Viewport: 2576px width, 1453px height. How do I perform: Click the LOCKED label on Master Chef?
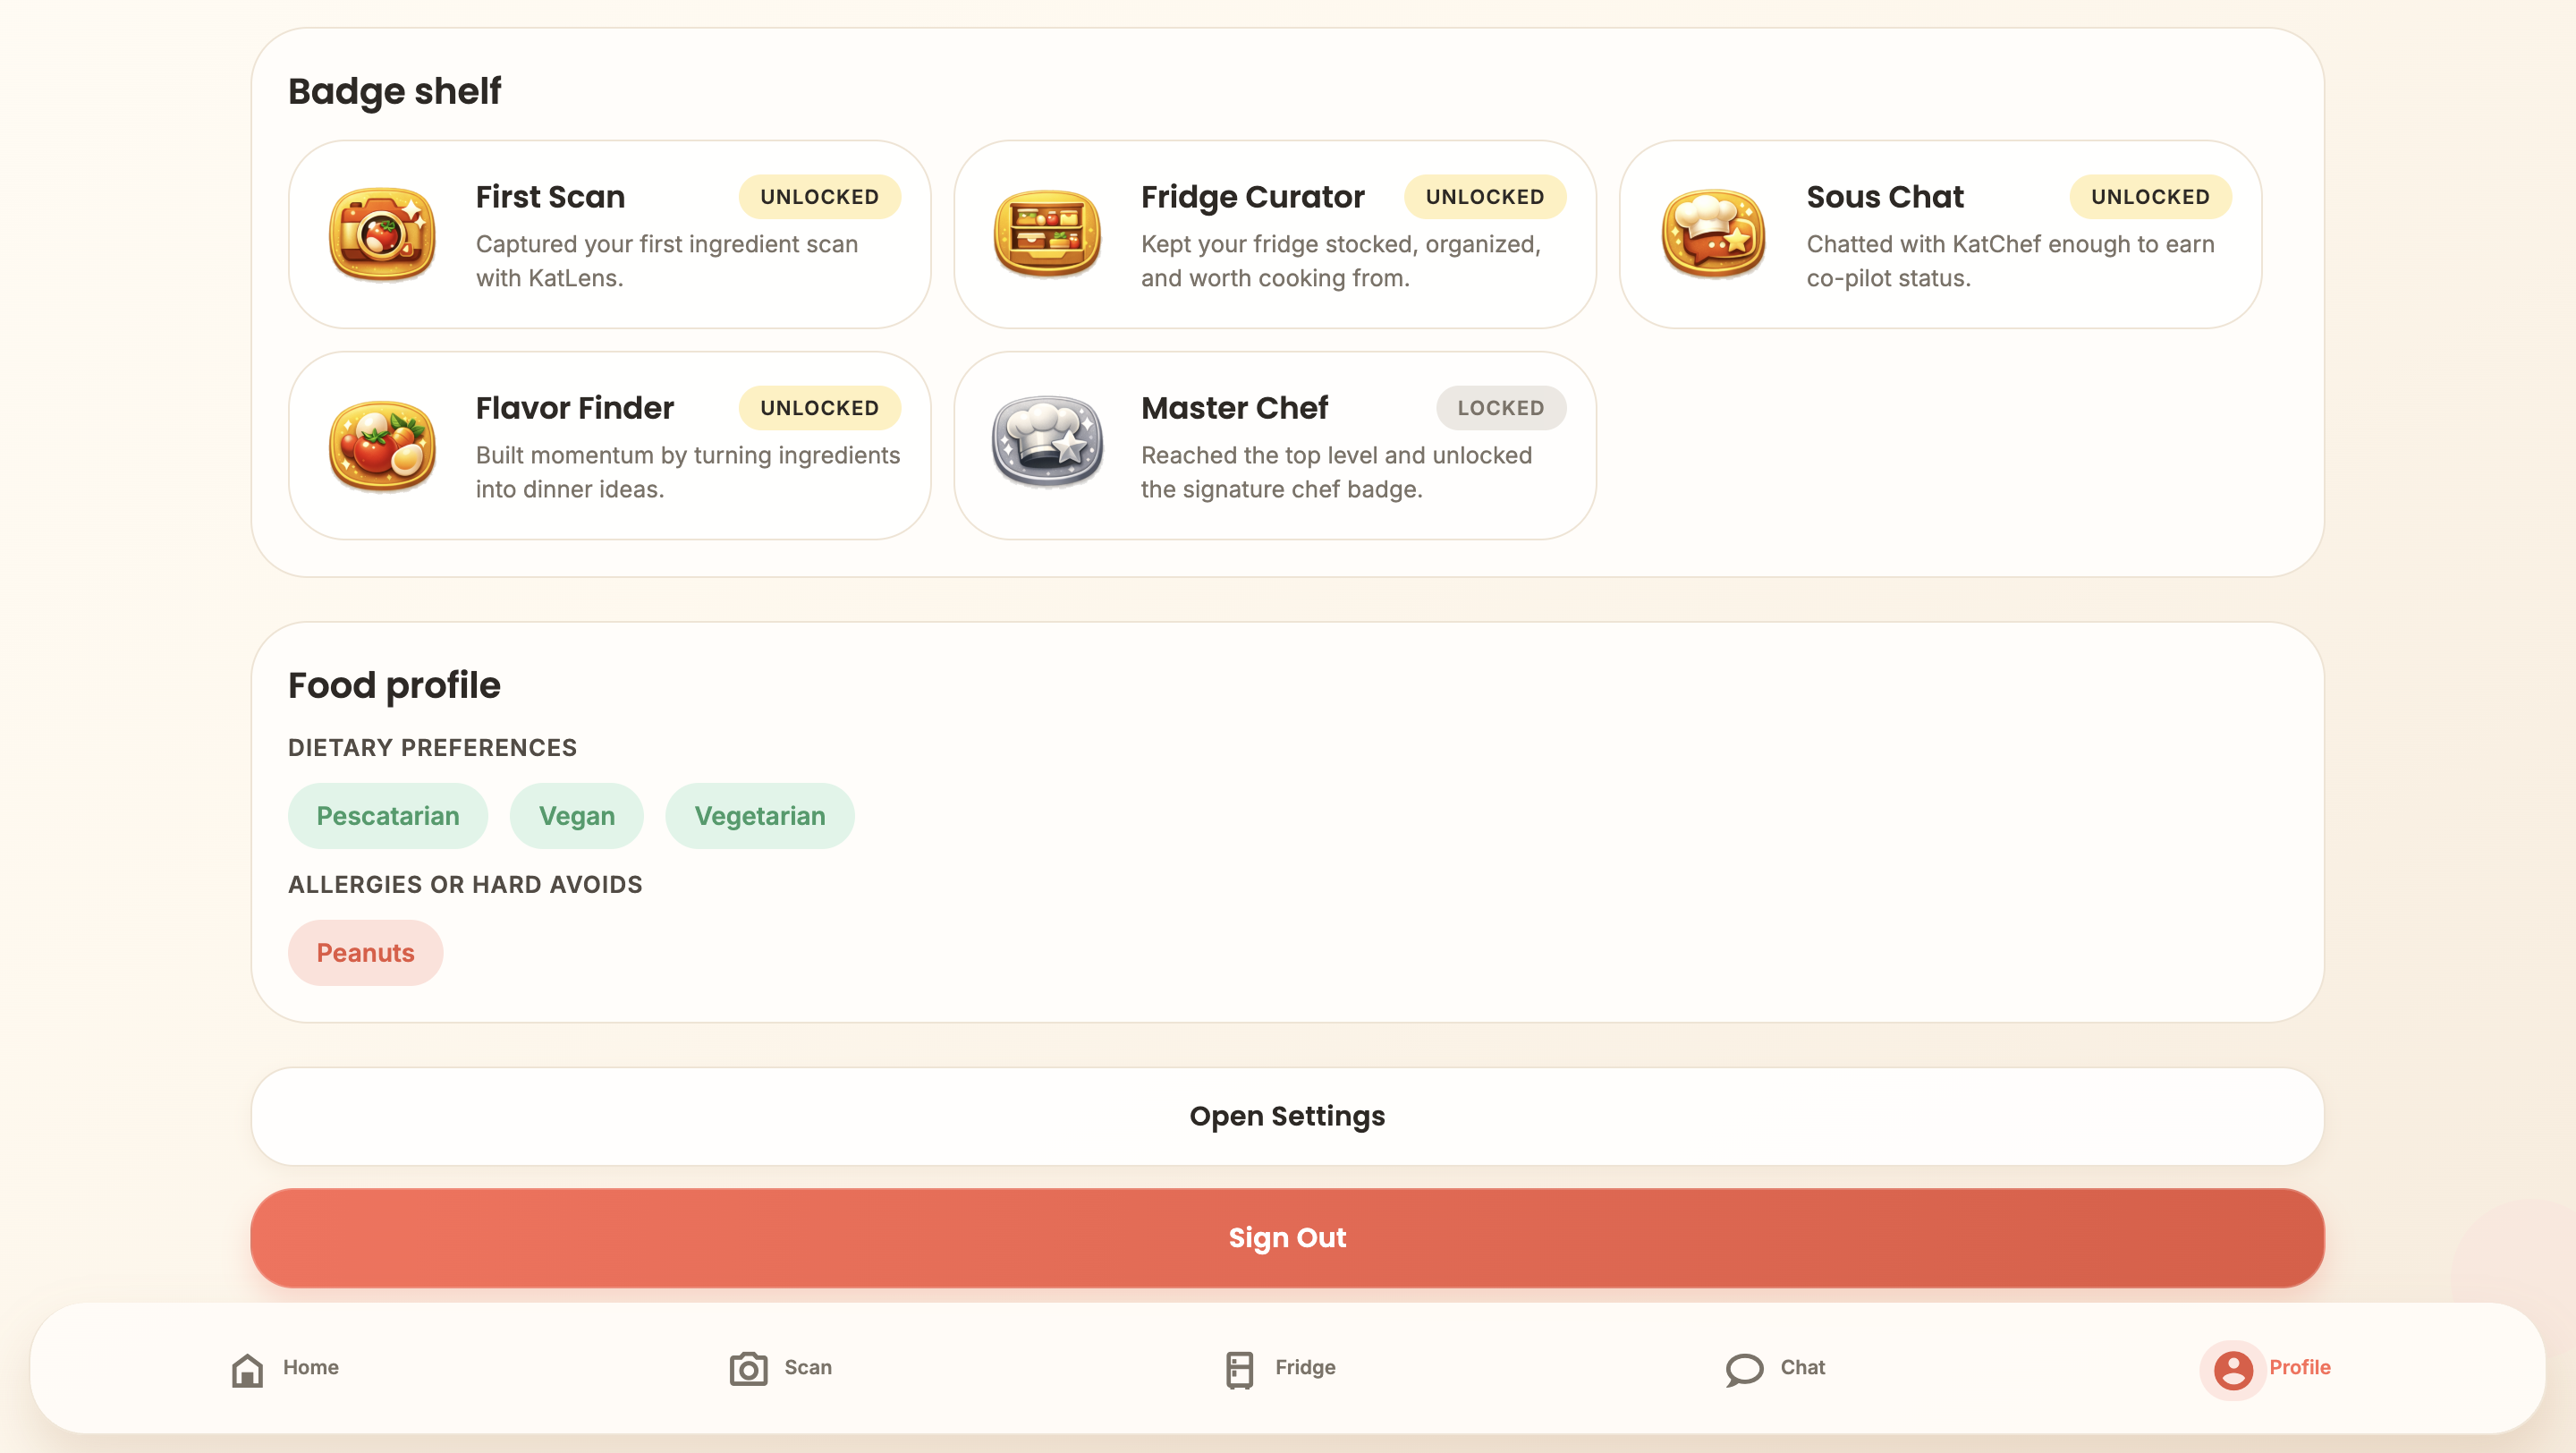click(x=1500, y=408)
